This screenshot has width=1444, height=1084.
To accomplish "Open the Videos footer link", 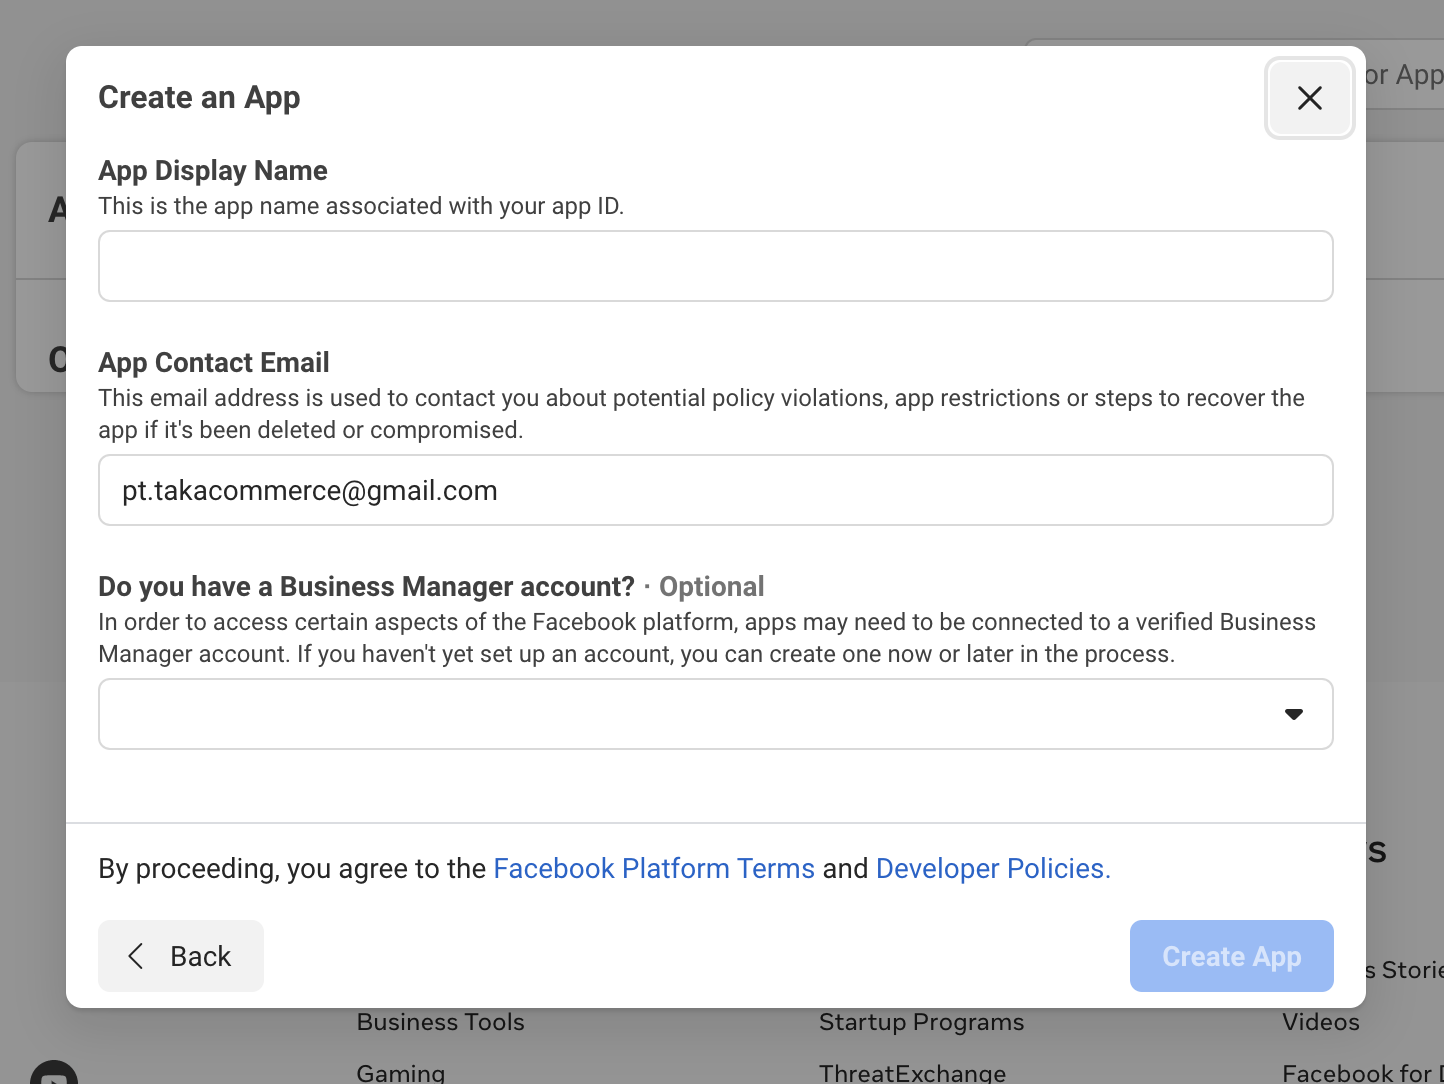I will (x=1320, y=1022).
